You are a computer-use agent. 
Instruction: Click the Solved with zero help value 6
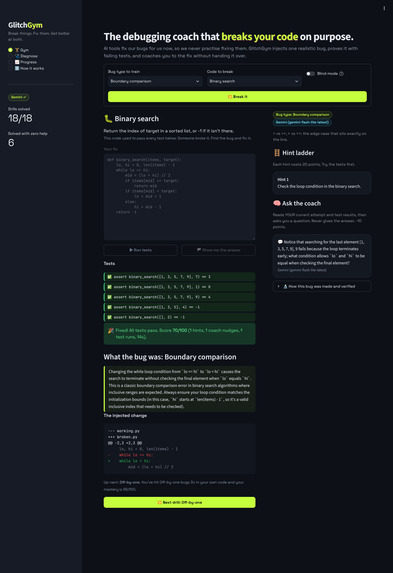pos(11,143)
